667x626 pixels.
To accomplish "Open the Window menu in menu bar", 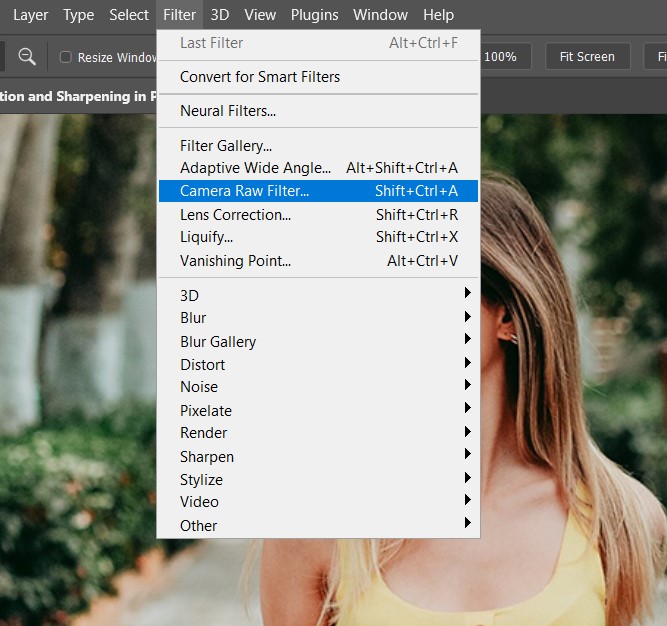I will point(380,15).
